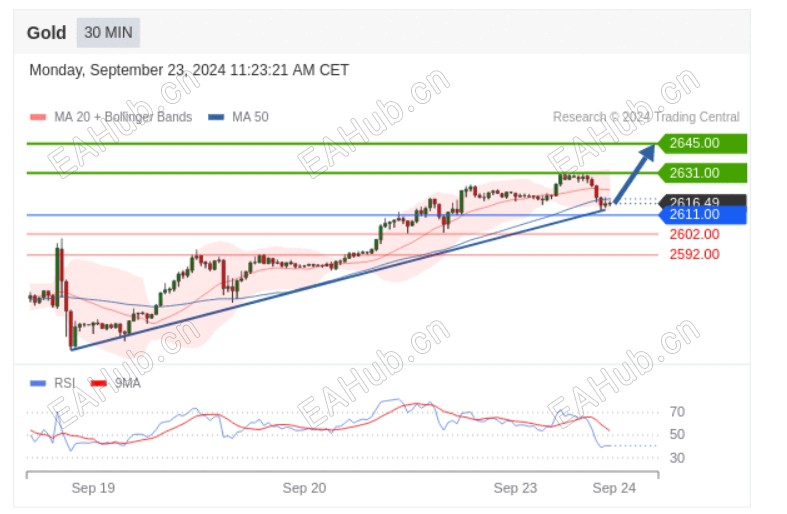
Task: Open the Research Trading Central copyright link
Action: [646, 117]
